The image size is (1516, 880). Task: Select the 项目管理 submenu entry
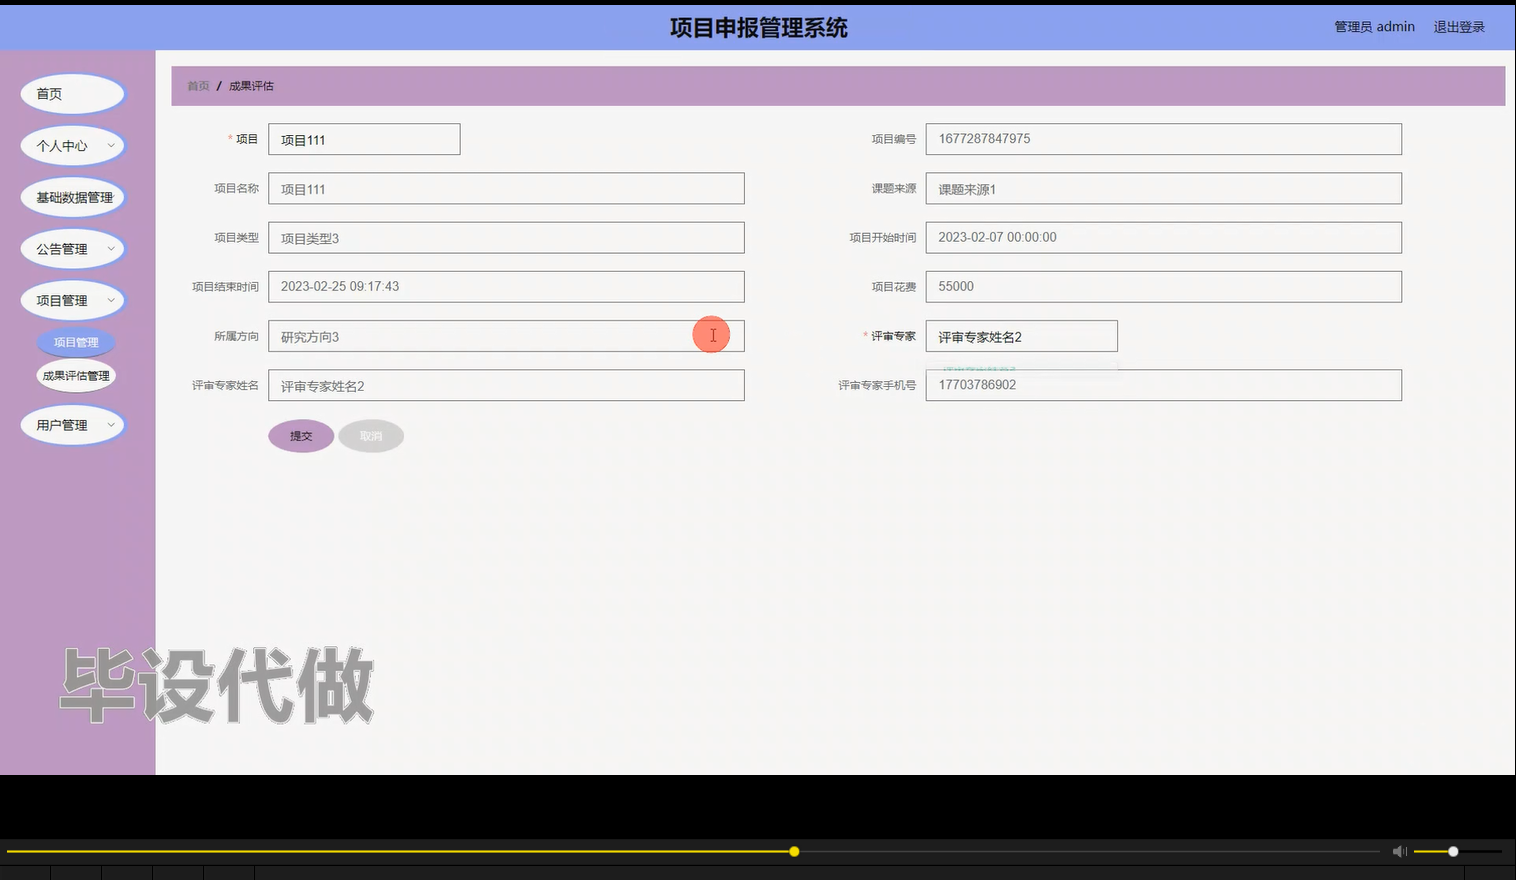point(76,341)
